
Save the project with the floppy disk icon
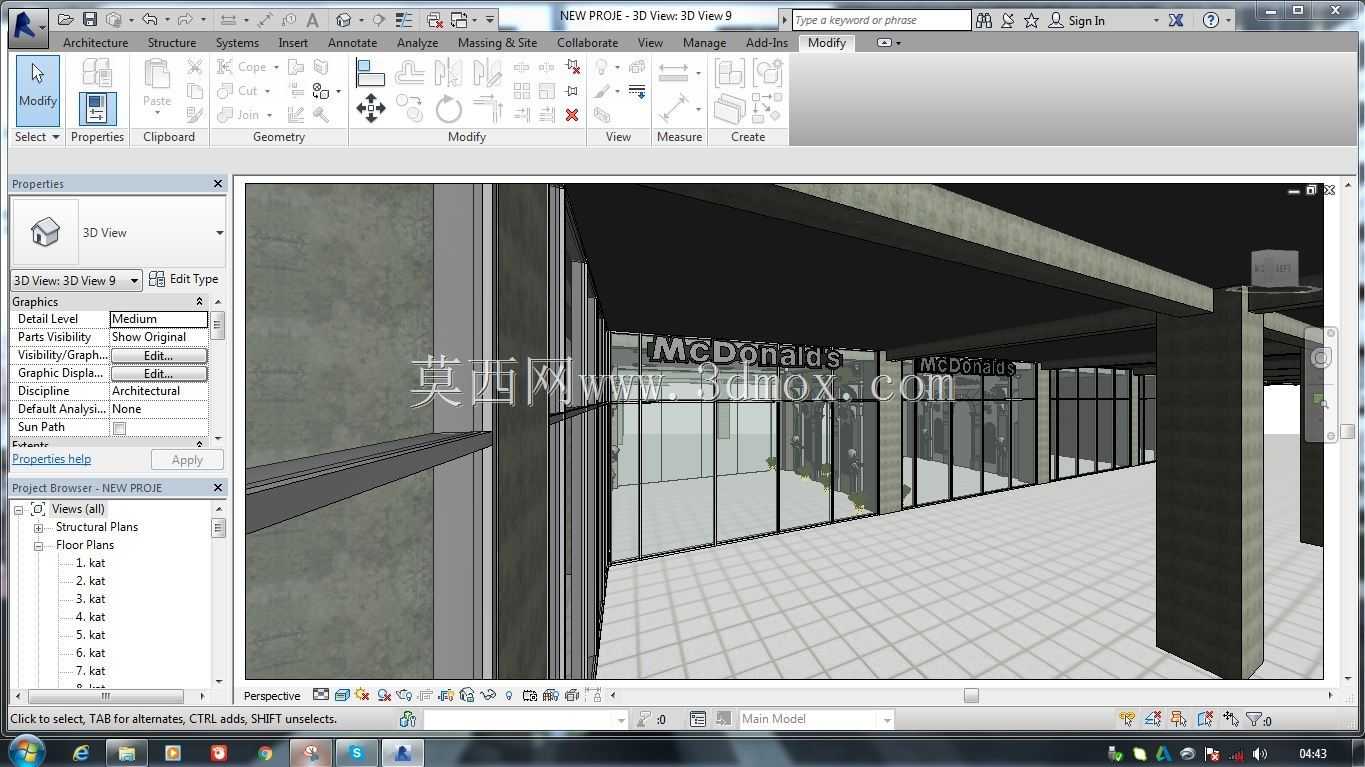89,20
